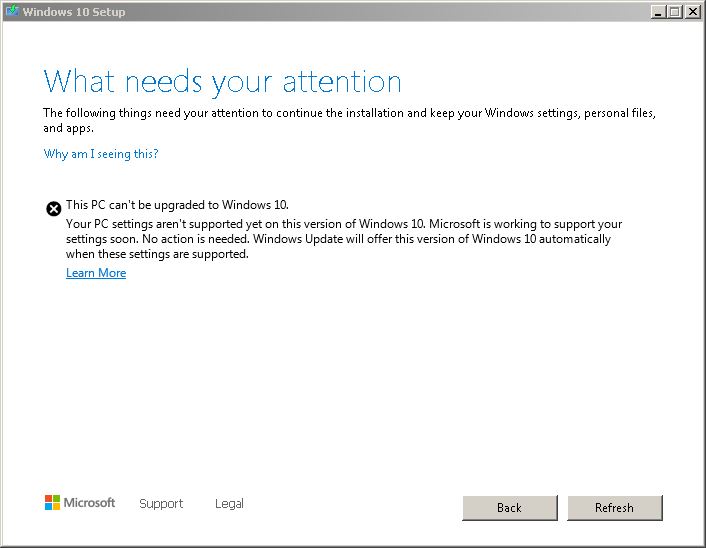Click the 'The following things need your attention' text
706x548 pixels.
point(349,120)
